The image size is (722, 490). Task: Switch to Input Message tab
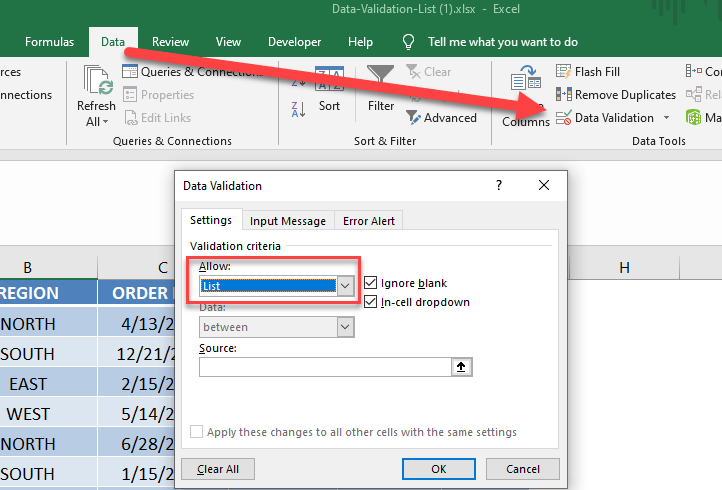click(288, 221)
